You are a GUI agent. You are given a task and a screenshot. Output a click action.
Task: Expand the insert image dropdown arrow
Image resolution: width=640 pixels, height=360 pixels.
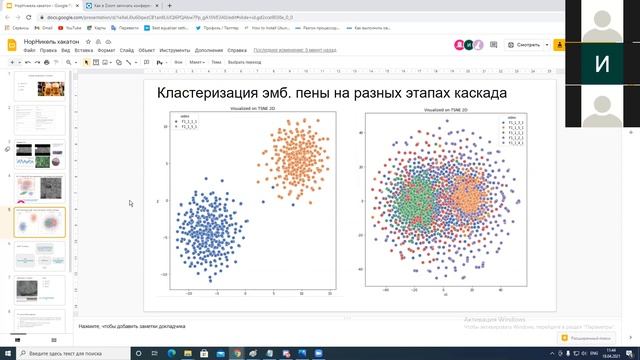111,62
